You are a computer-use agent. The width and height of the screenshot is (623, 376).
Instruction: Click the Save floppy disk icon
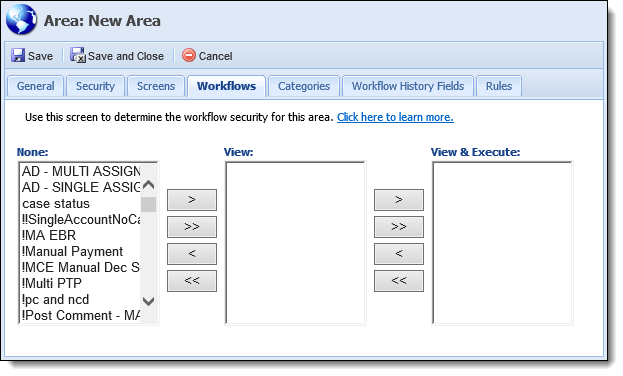click(x=18, y=55)
